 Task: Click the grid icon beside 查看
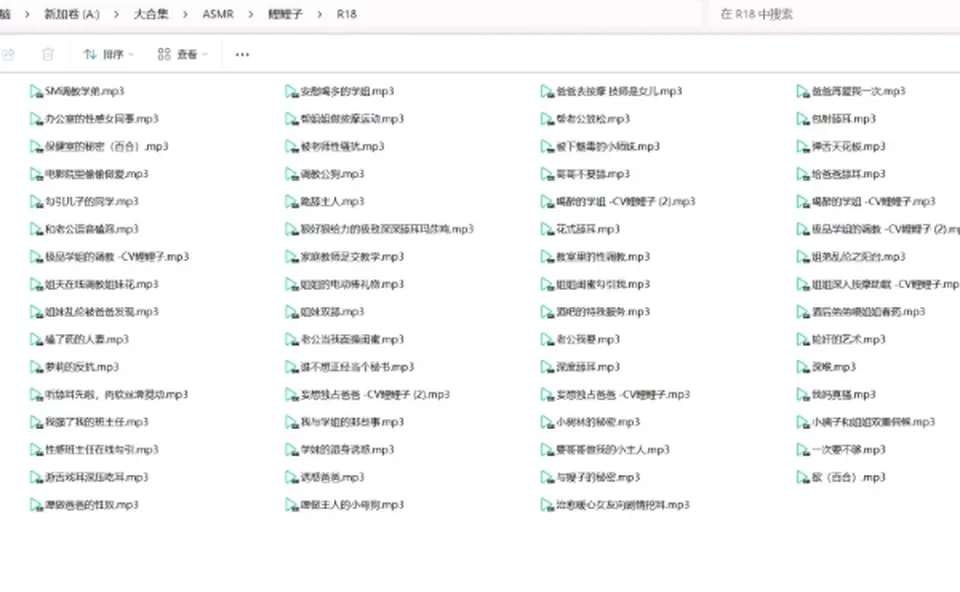(x=164, y=54)
